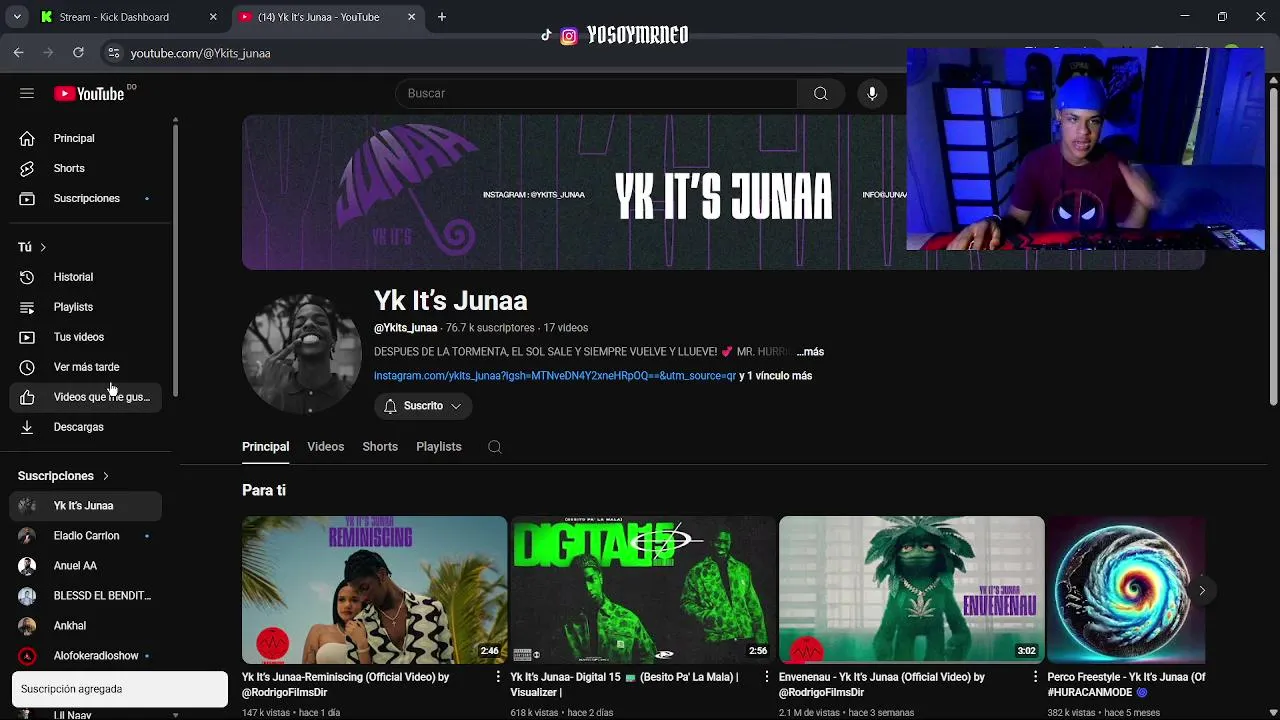Image resolution: width=1280 pixels, height=720 pixels.
Task: Activate voice search microphone
Action: coord(872,93)
